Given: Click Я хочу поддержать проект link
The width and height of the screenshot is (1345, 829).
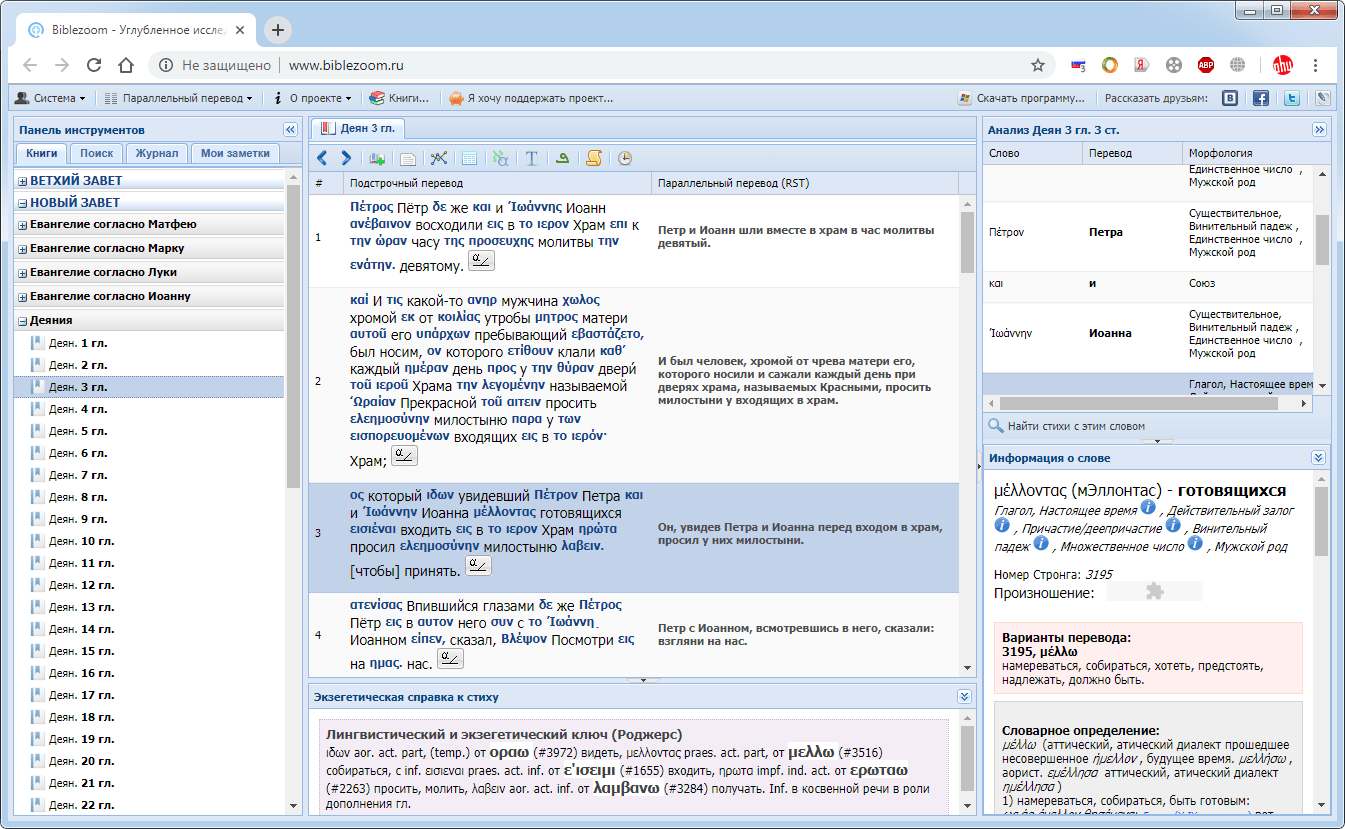Looking at the screenshot, I should pyautogui.click(x=530, y=98).
